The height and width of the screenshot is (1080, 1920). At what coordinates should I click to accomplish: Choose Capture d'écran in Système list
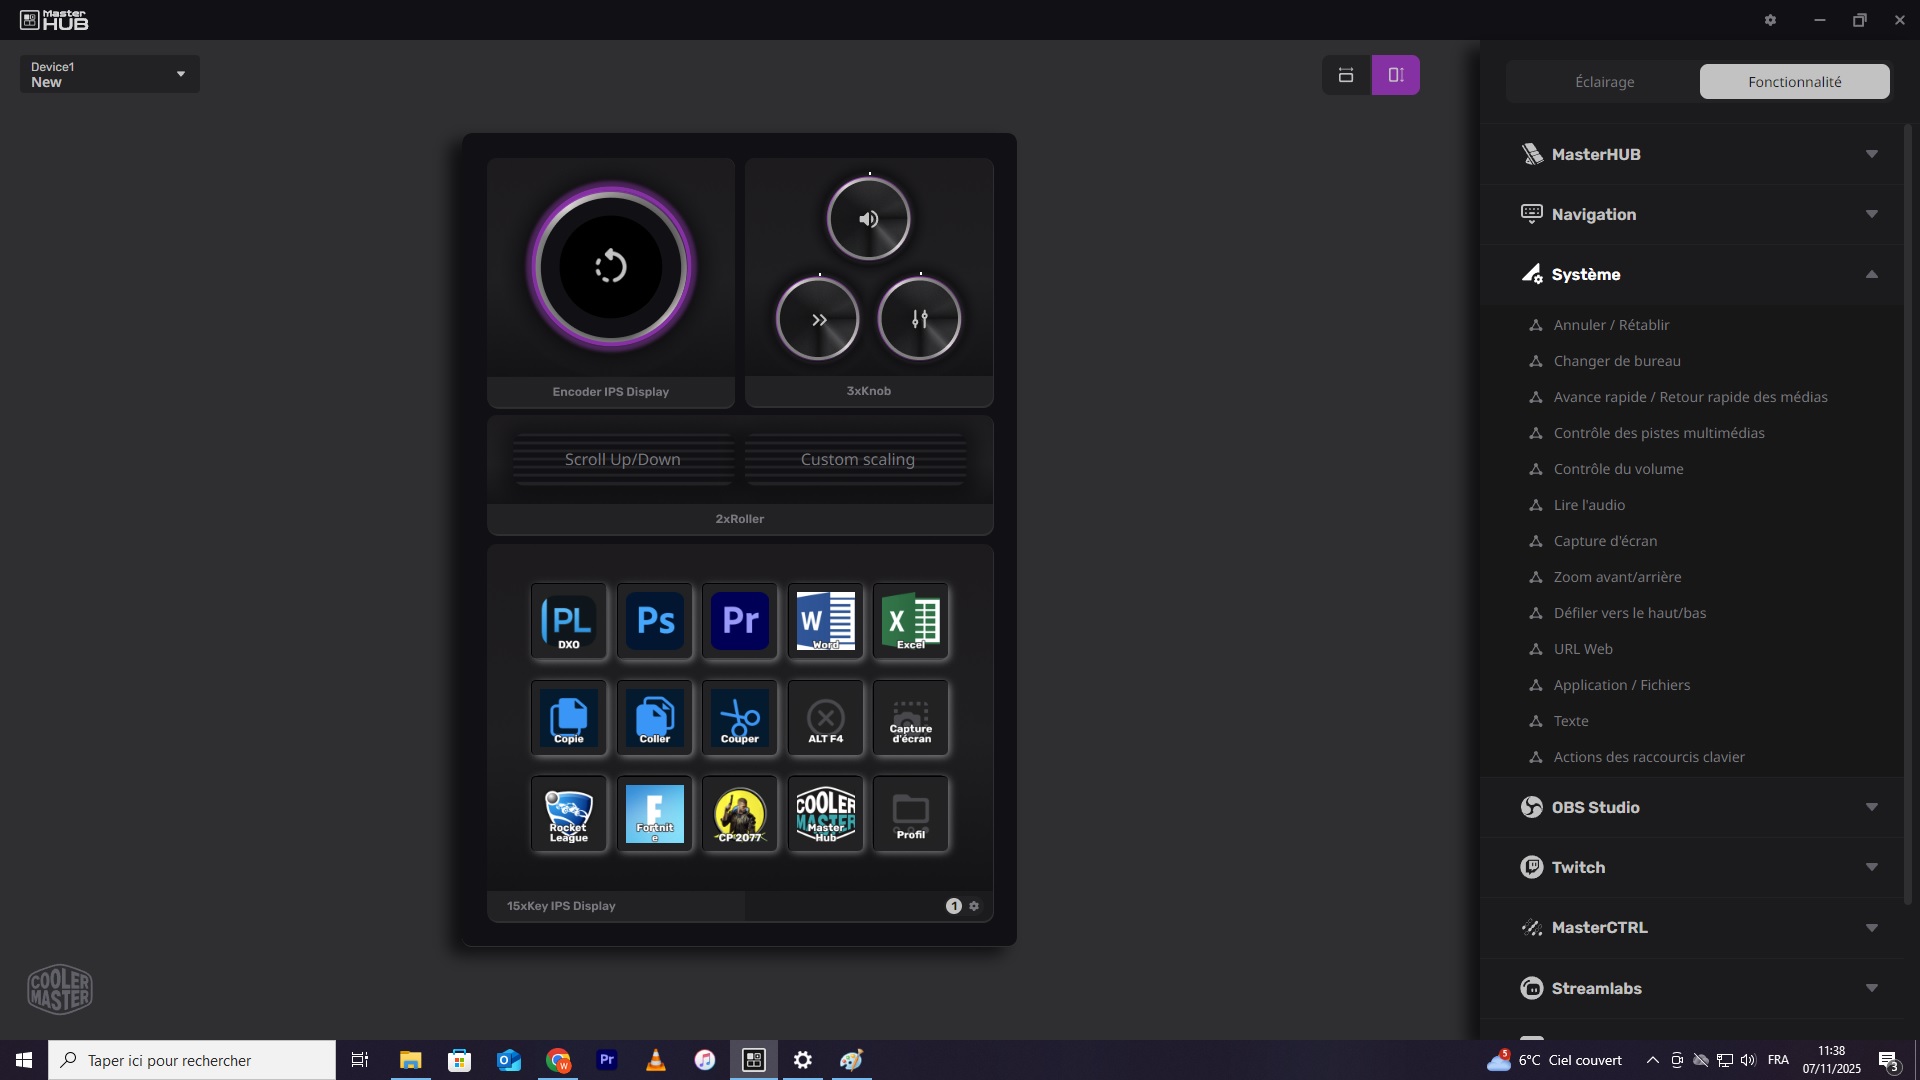(1605, 541)
